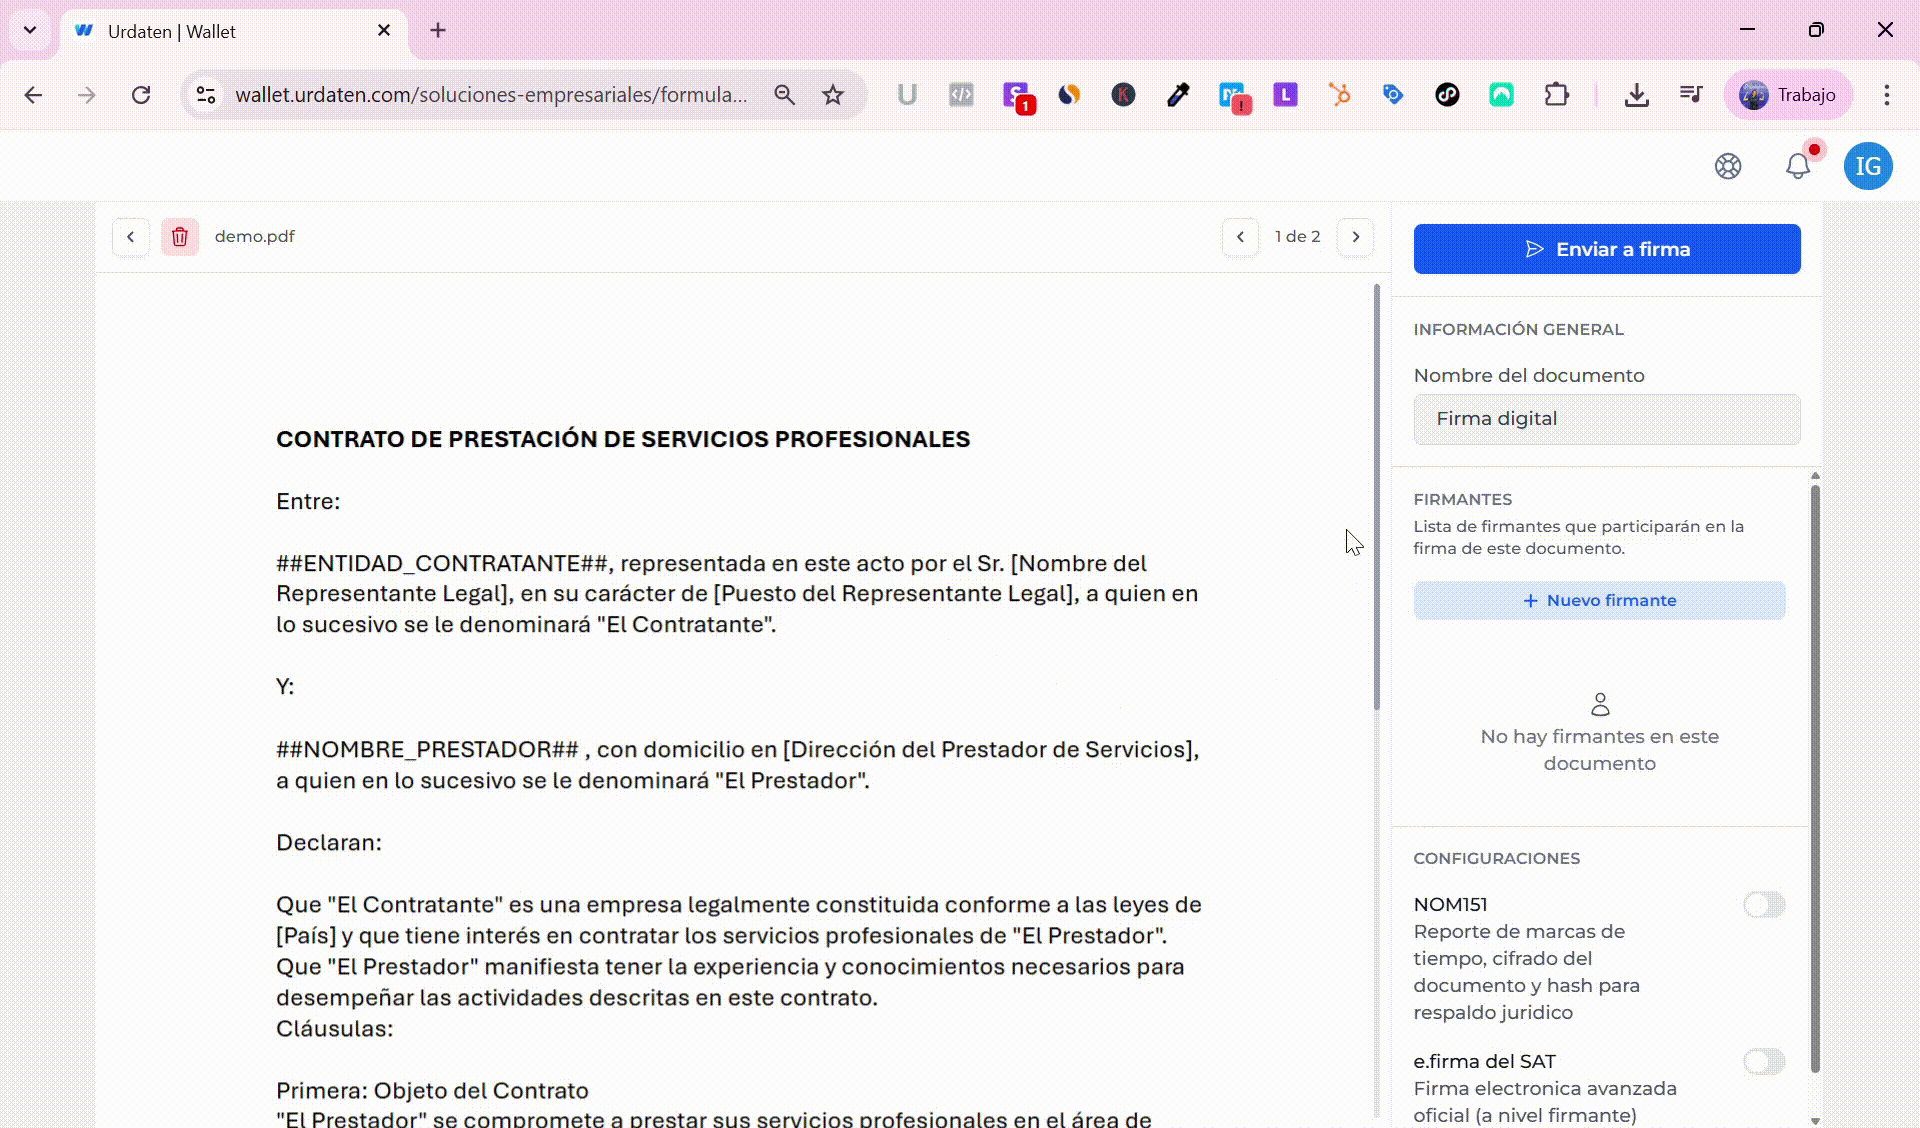Viewport: 1920px width, 1128px height.
Task: Add a signer with Nuevo firmante
Action: pos(1599,601)
